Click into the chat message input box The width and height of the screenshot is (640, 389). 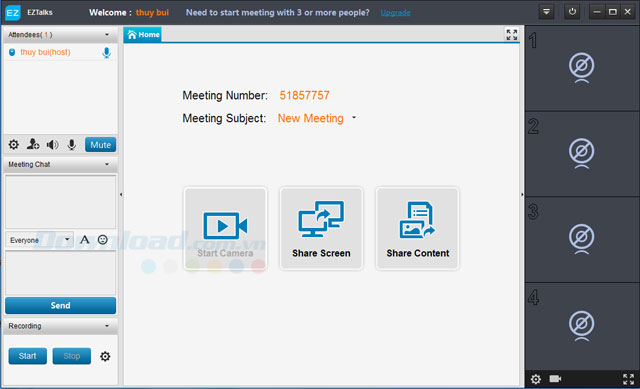point(60,273)
